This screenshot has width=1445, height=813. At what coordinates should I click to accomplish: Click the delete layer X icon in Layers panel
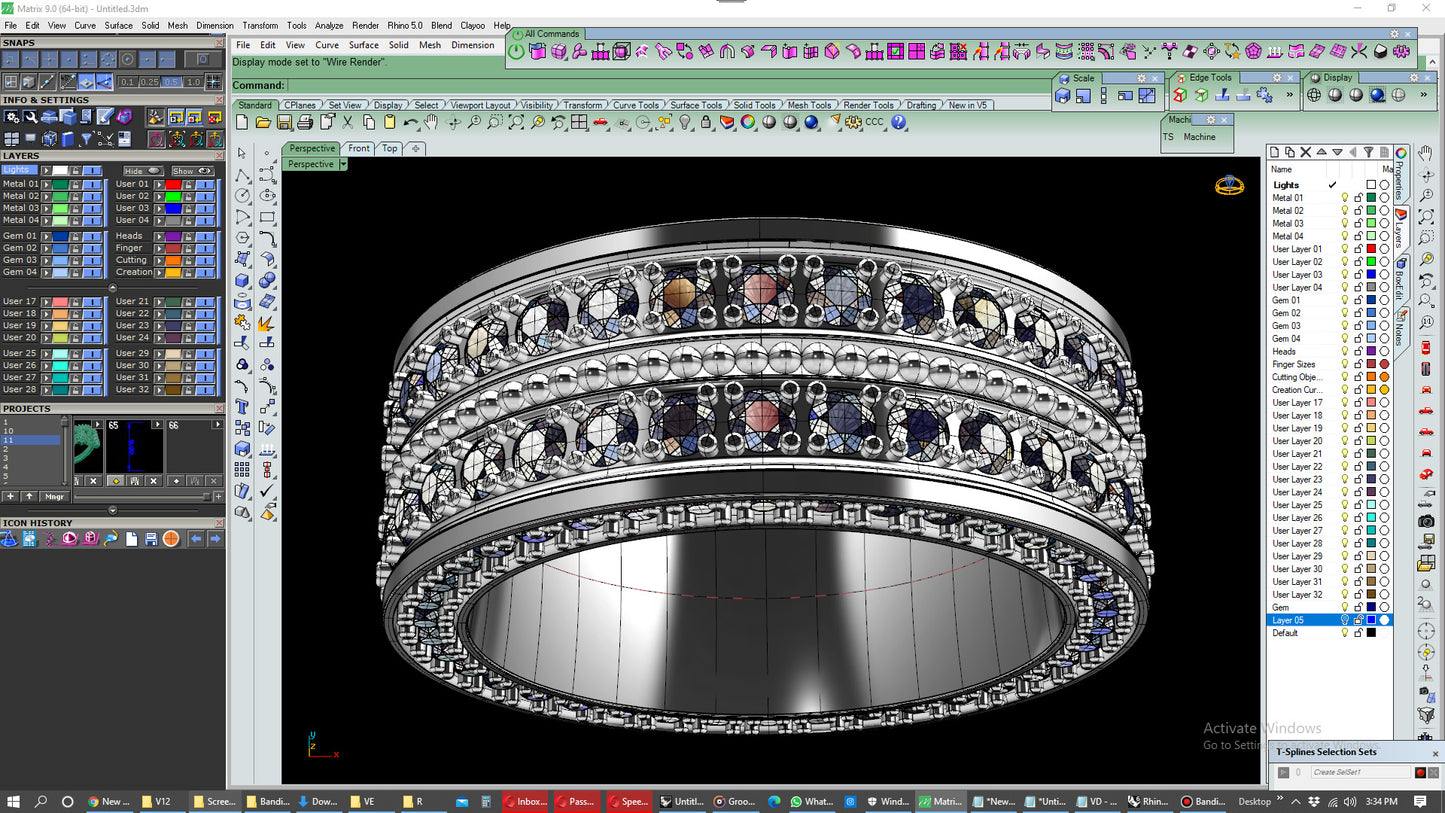pos(1305,152)
